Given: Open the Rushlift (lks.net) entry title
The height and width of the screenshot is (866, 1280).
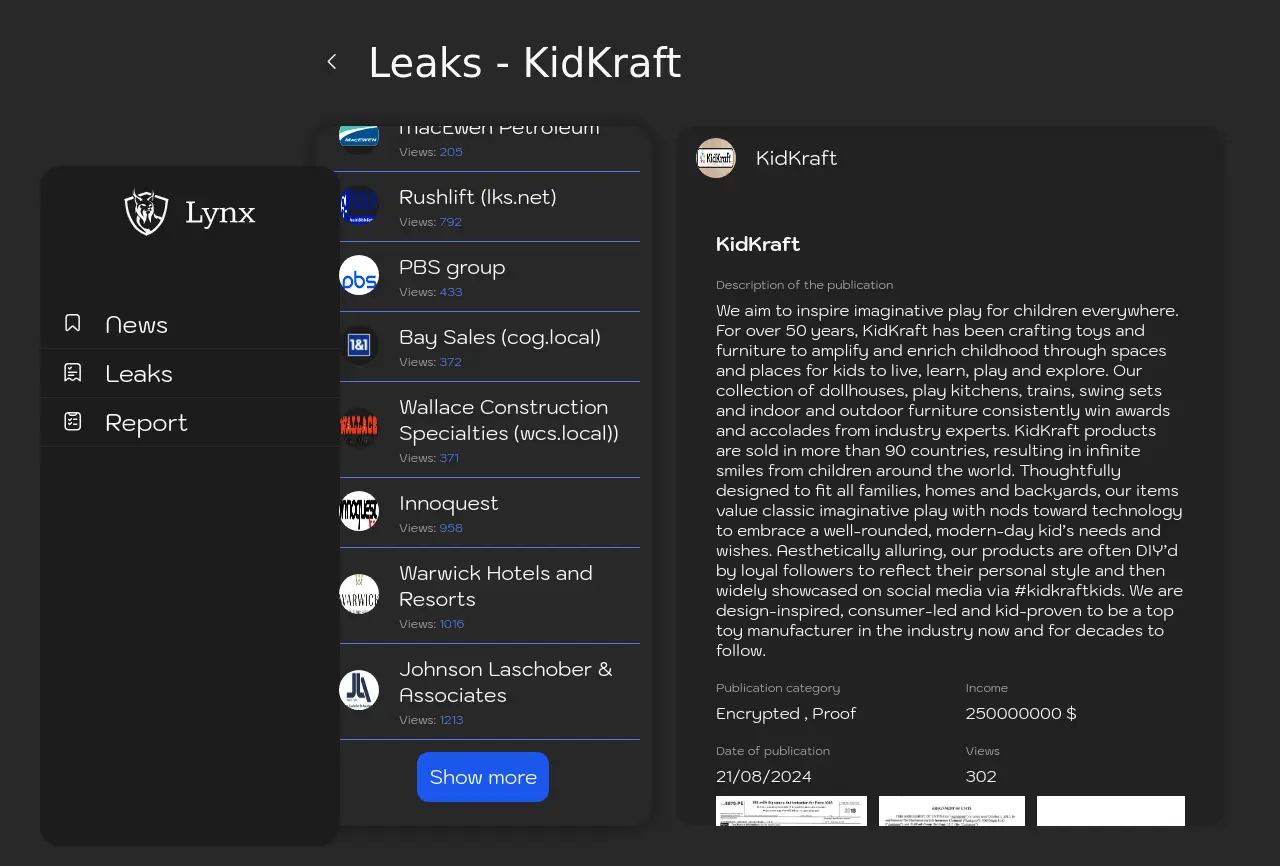Looking at the screenshot, I should [477, 197].
